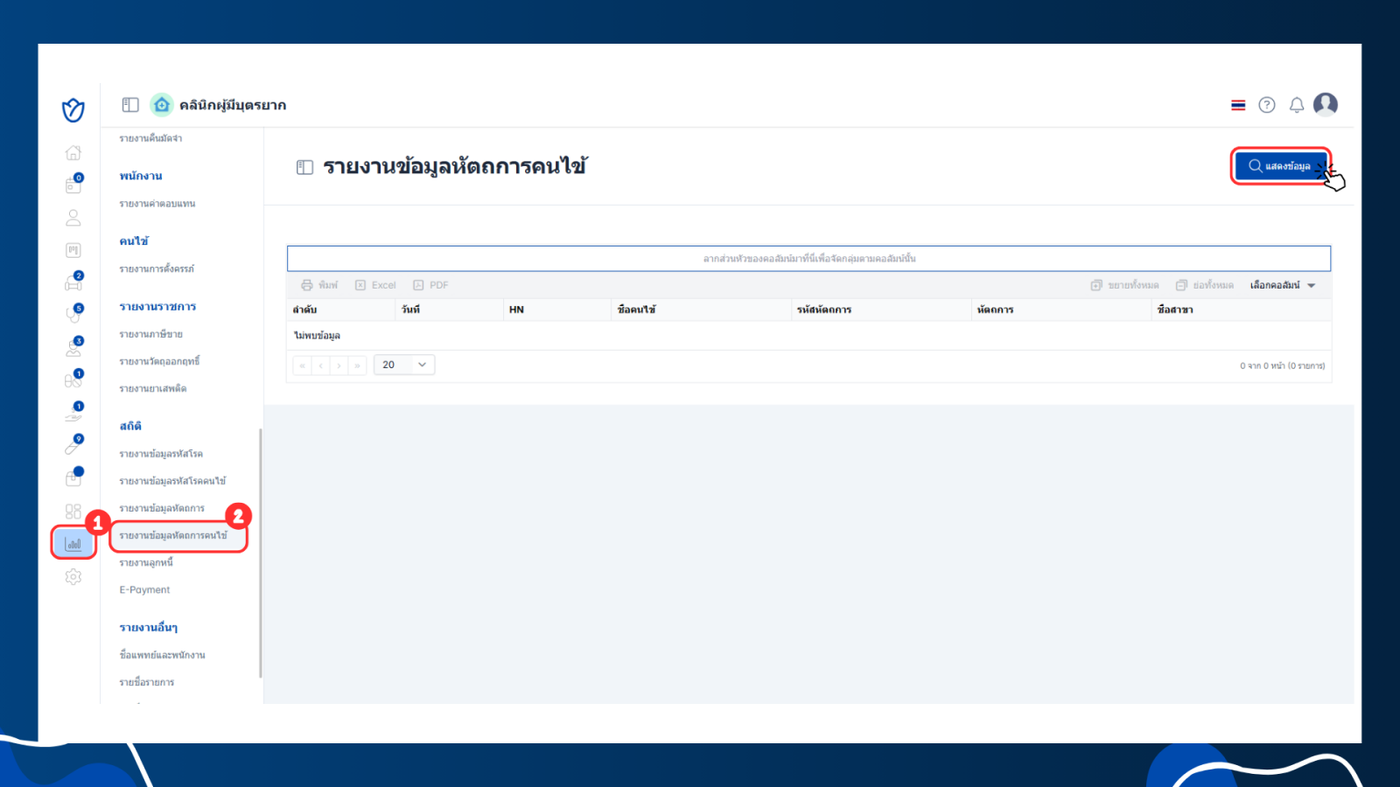The image size is (1400, 787).
Task: Open the page-size dropdown showing 20
Action: pyautogui.click(x=404, y=365)
